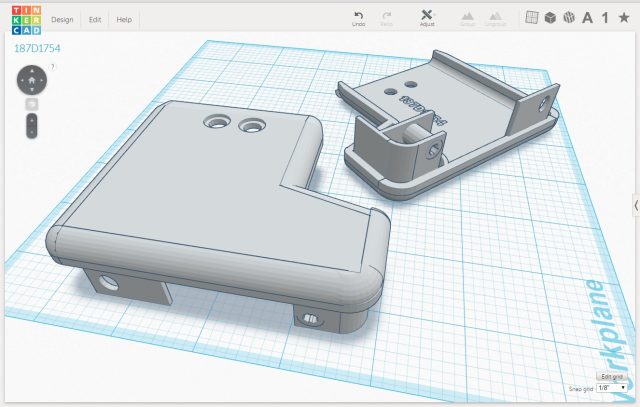Click the fit view button
The width and height of the screenshot is (640, 407).
tap(32, 104)
